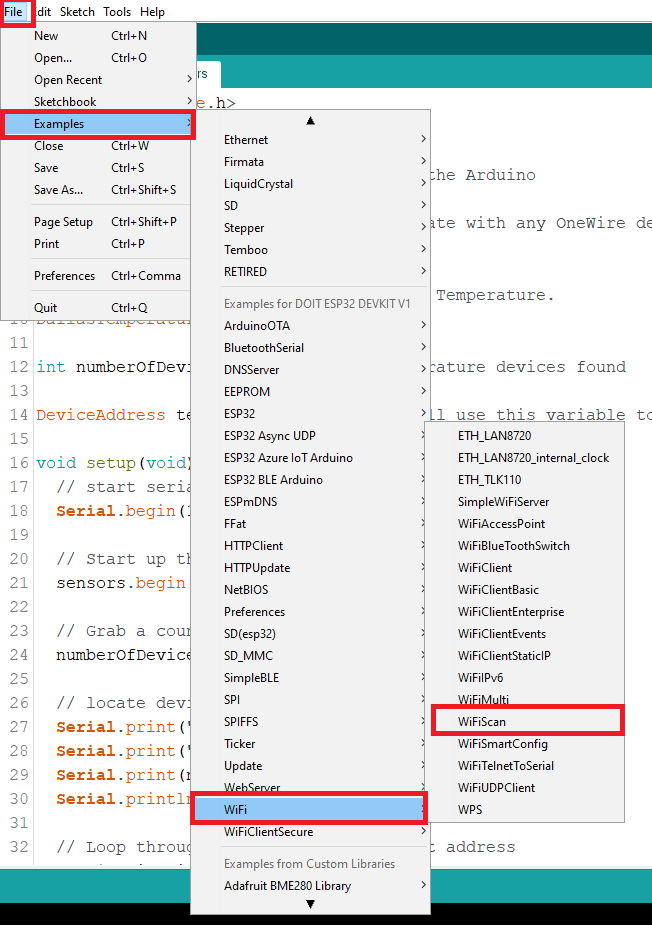Expand LiquidCrystal examples
The width and height of the screenshot is (652, 929).
coord(310,184)
